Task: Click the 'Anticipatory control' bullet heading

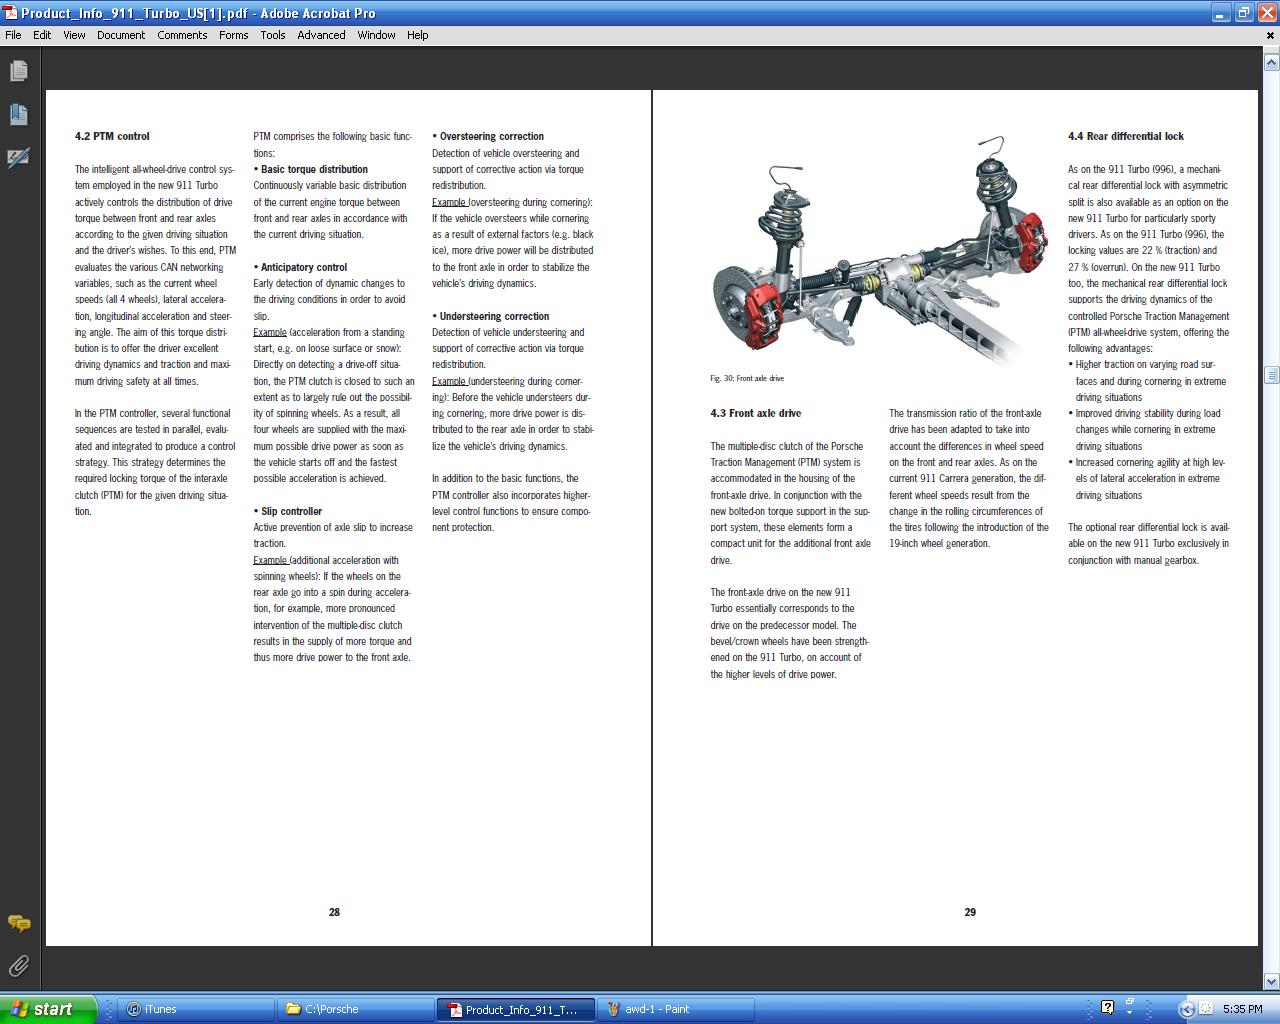Action: coord(304,267)
